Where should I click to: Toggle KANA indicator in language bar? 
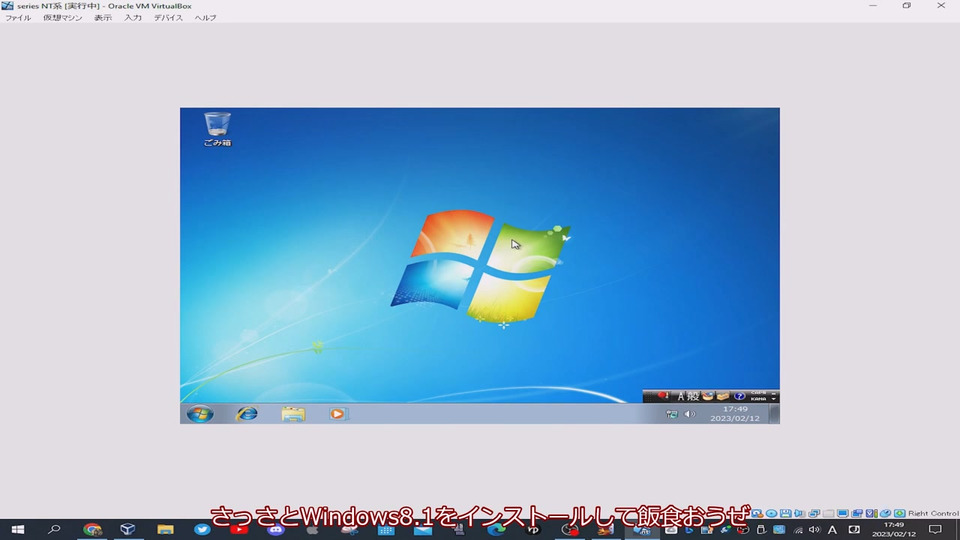(758, 399)
